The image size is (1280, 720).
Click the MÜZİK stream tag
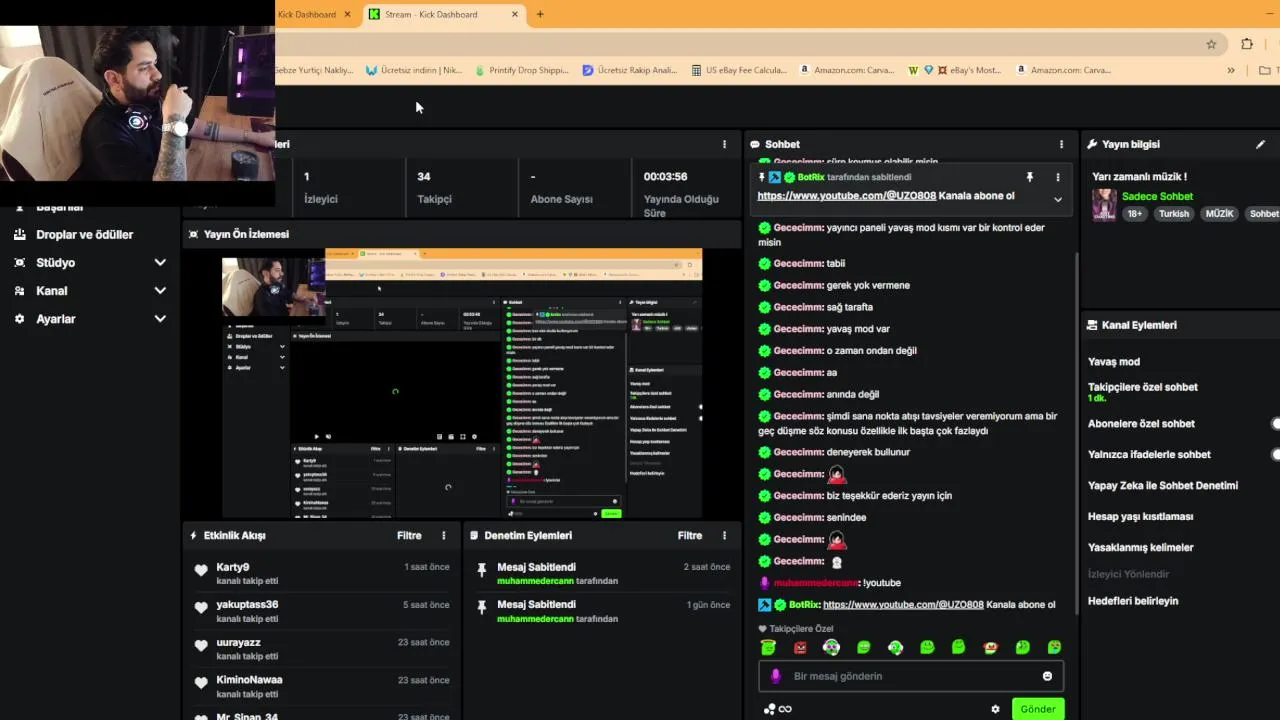click(1219, 214)
